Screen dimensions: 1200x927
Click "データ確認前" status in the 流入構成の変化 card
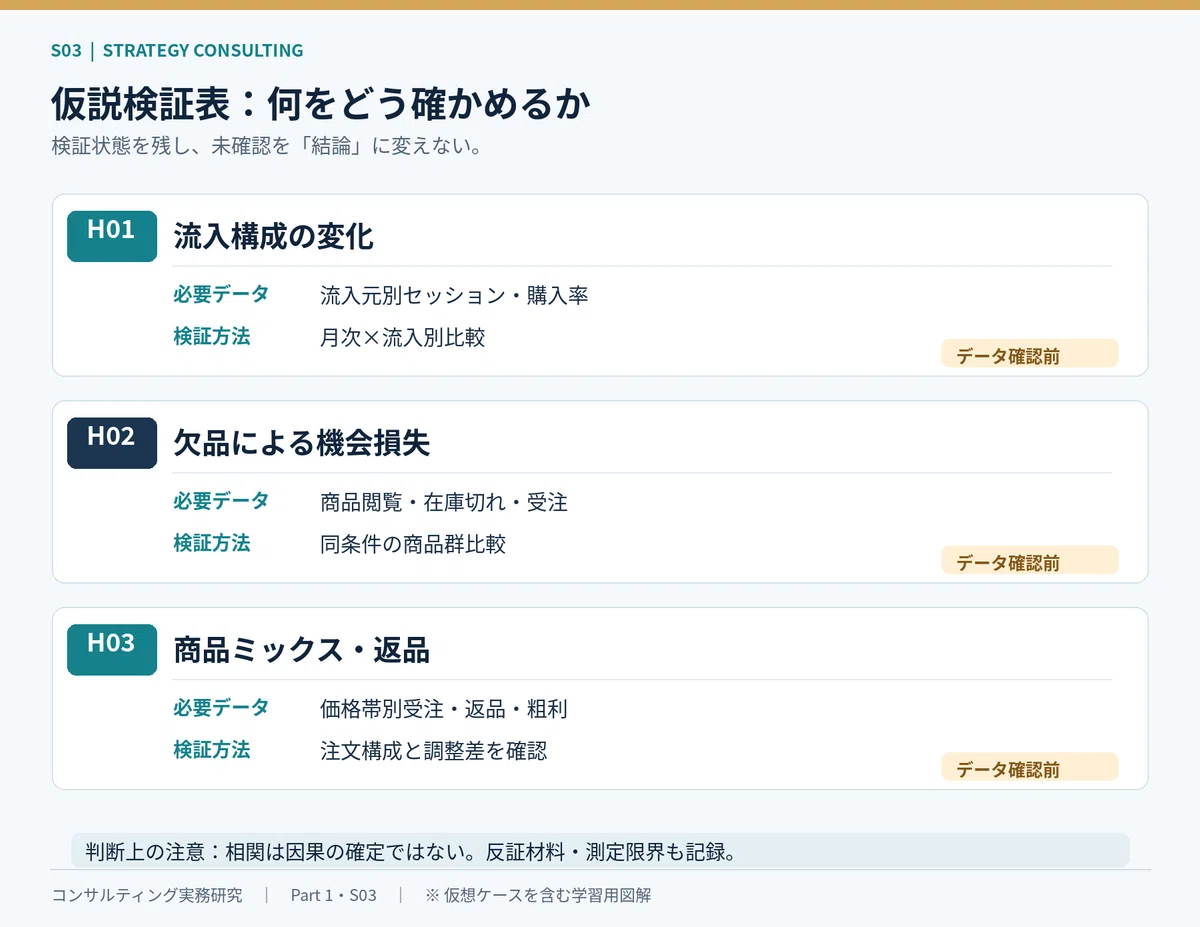[1029, 354]
